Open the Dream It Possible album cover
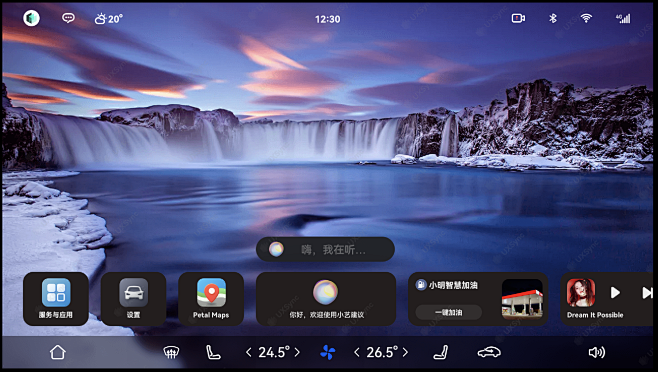Viewport: 658px width, 372px height. click(581, 293)
